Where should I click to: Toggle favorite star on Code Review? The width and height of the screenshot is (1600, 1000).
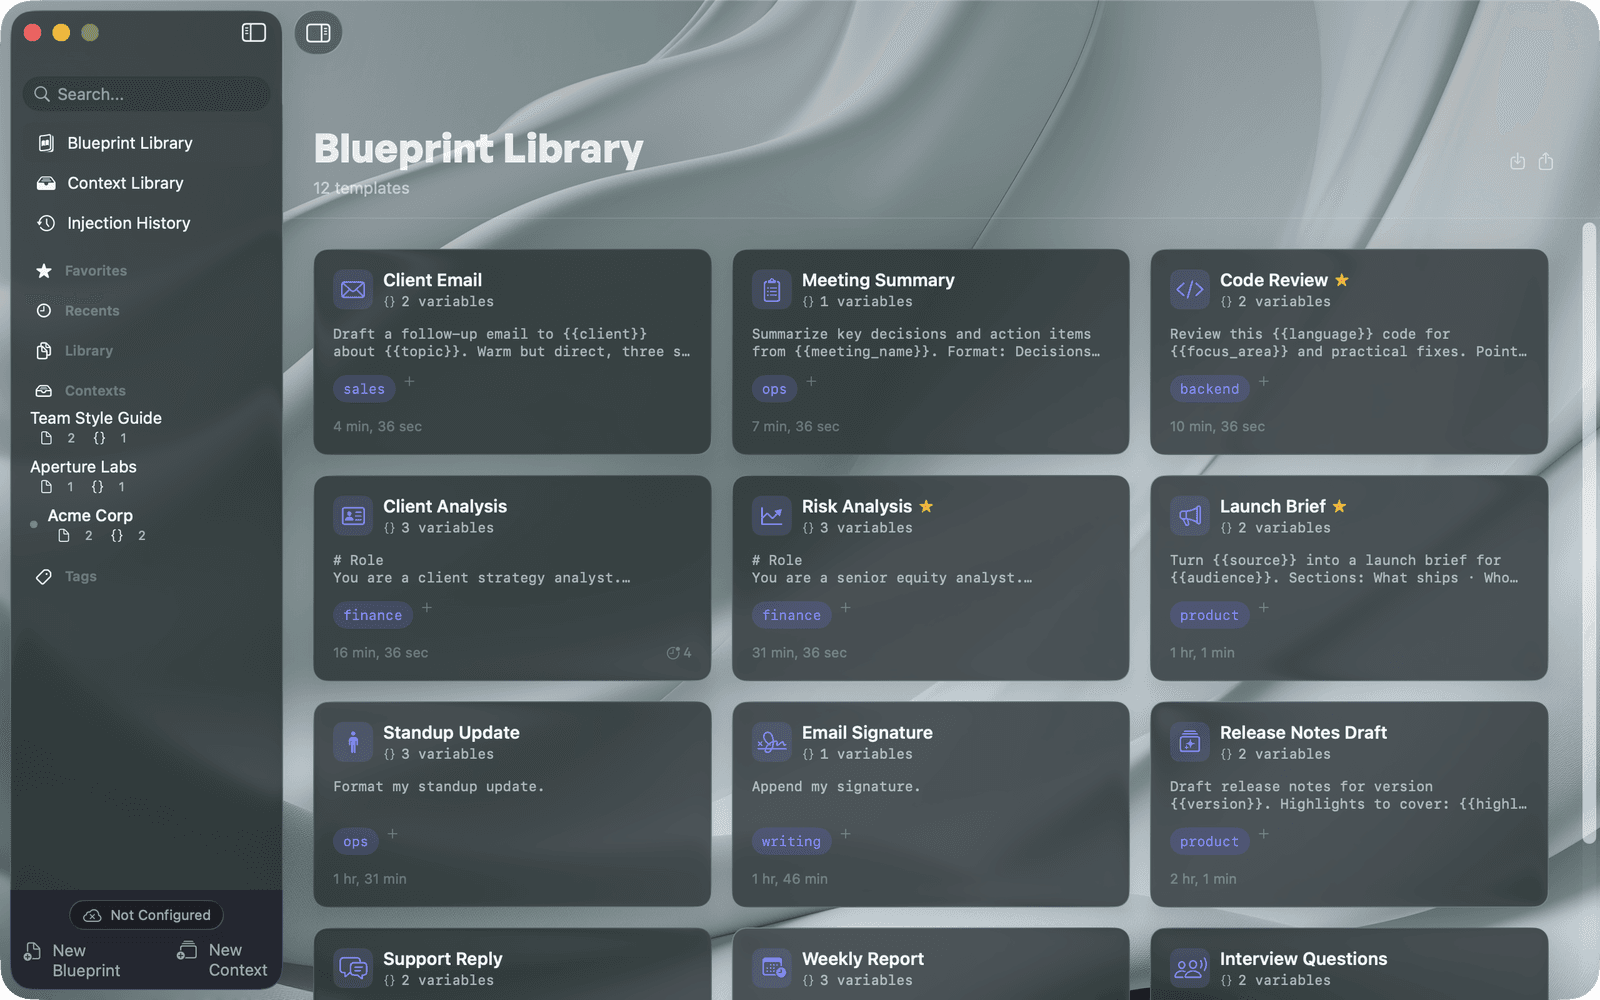[x=1342, y=280]
